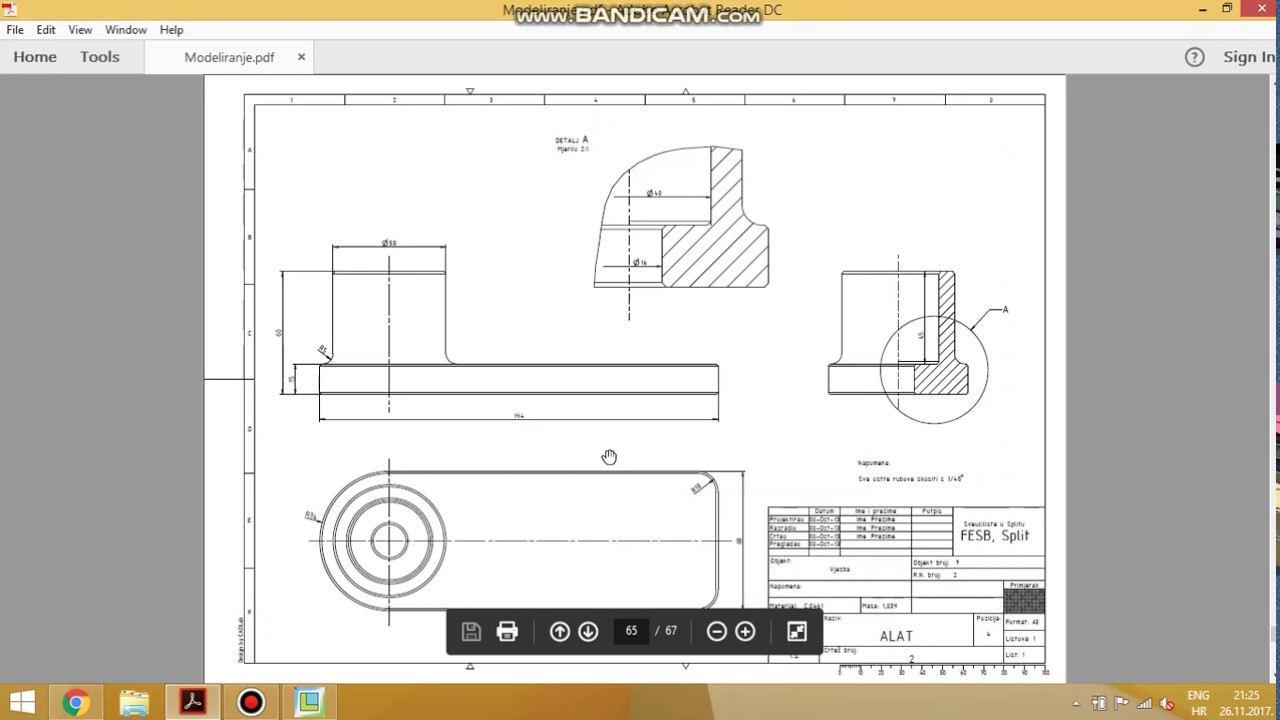1280x720 pixels.
Task: Click the fit page view icon
Action: (797, 631)
